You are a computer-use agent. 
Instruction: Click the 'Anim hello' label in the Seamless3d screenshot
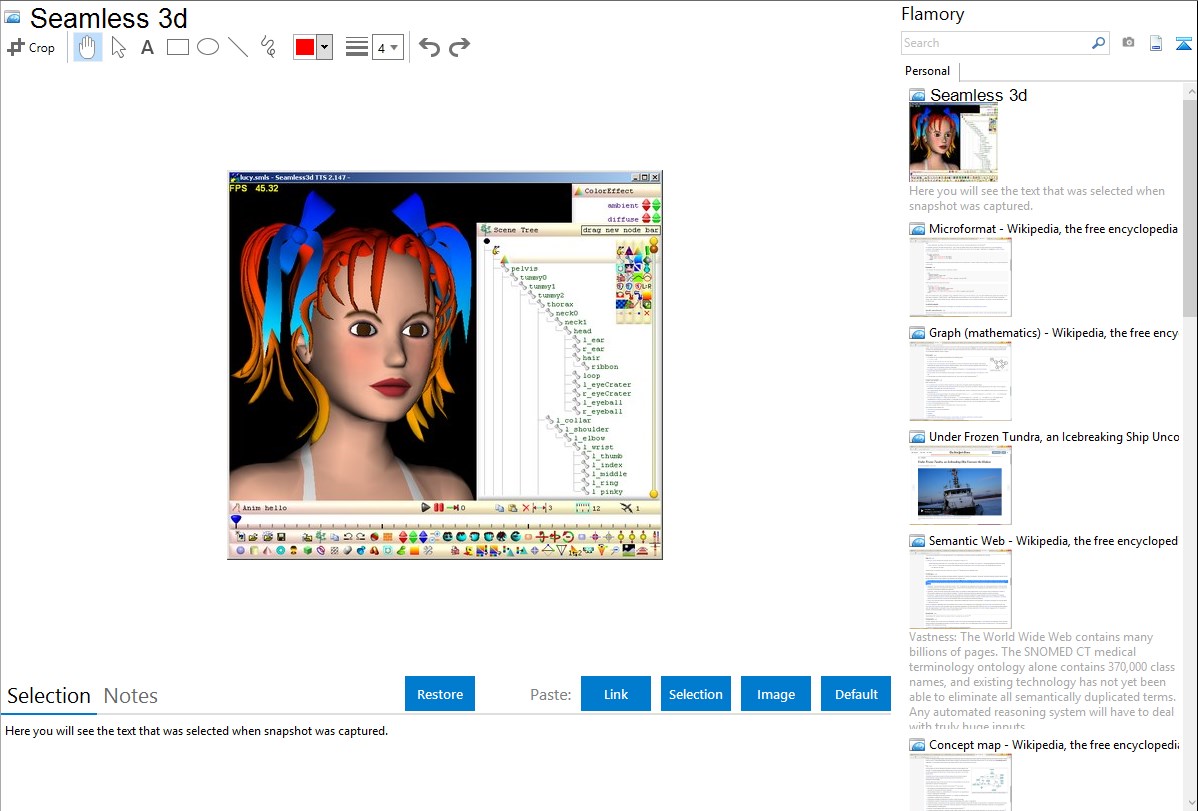pos(264,508)
